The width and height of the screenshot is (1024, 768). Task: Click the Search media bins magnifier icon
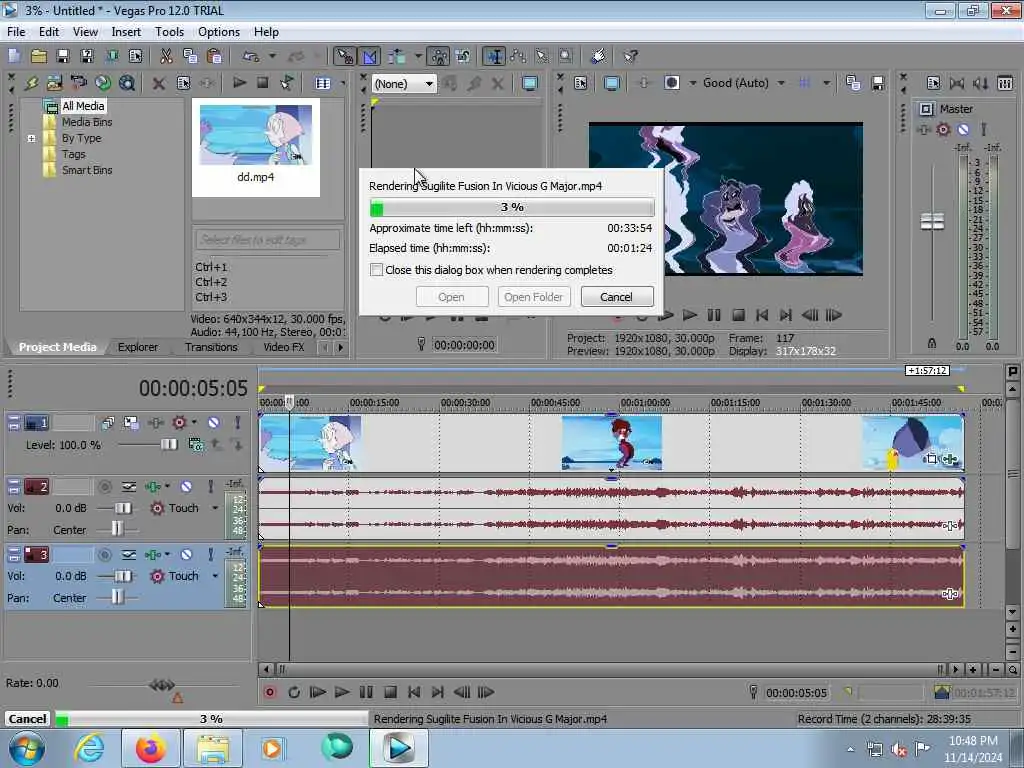coord(127,83)
